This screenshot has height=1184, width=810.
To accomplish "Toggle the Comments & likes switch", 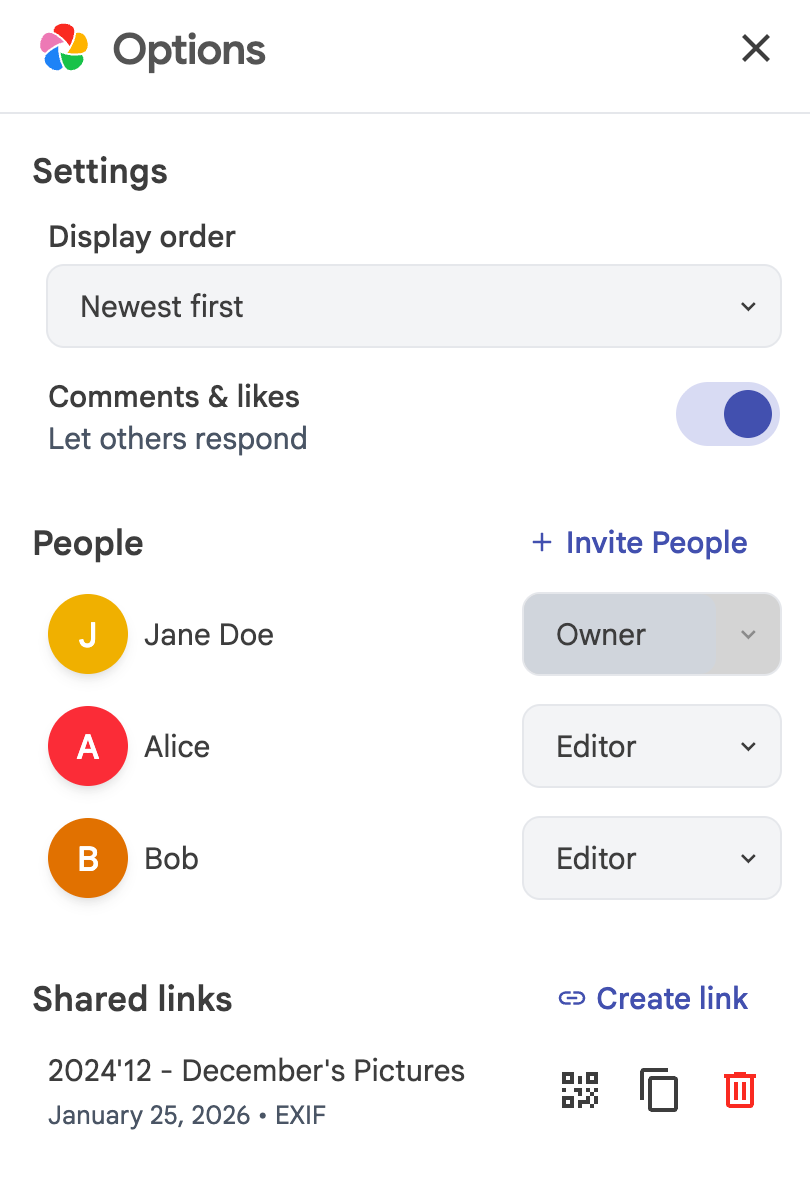I will pos(728,414).
